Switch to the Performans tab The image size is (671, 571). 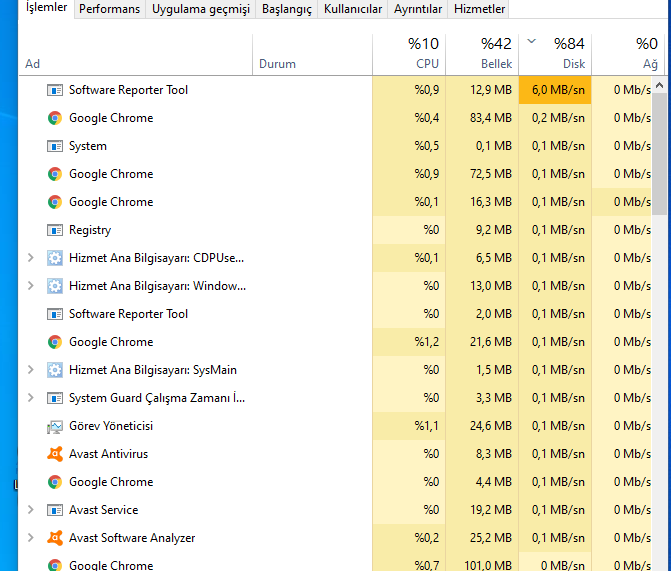click(109, 9)
